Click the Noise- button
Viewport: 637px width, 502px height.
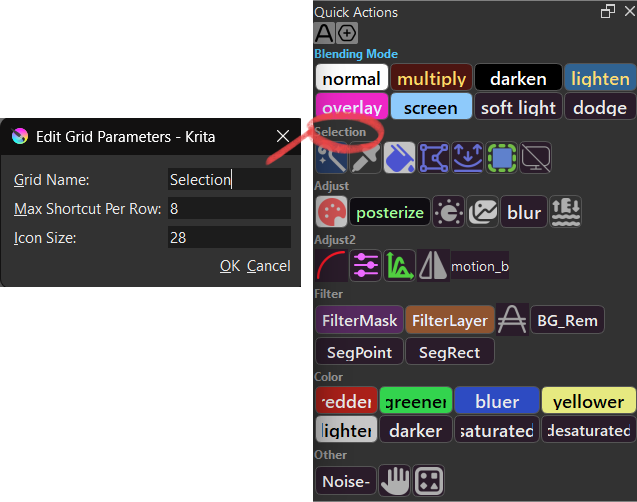click(346, 481)
